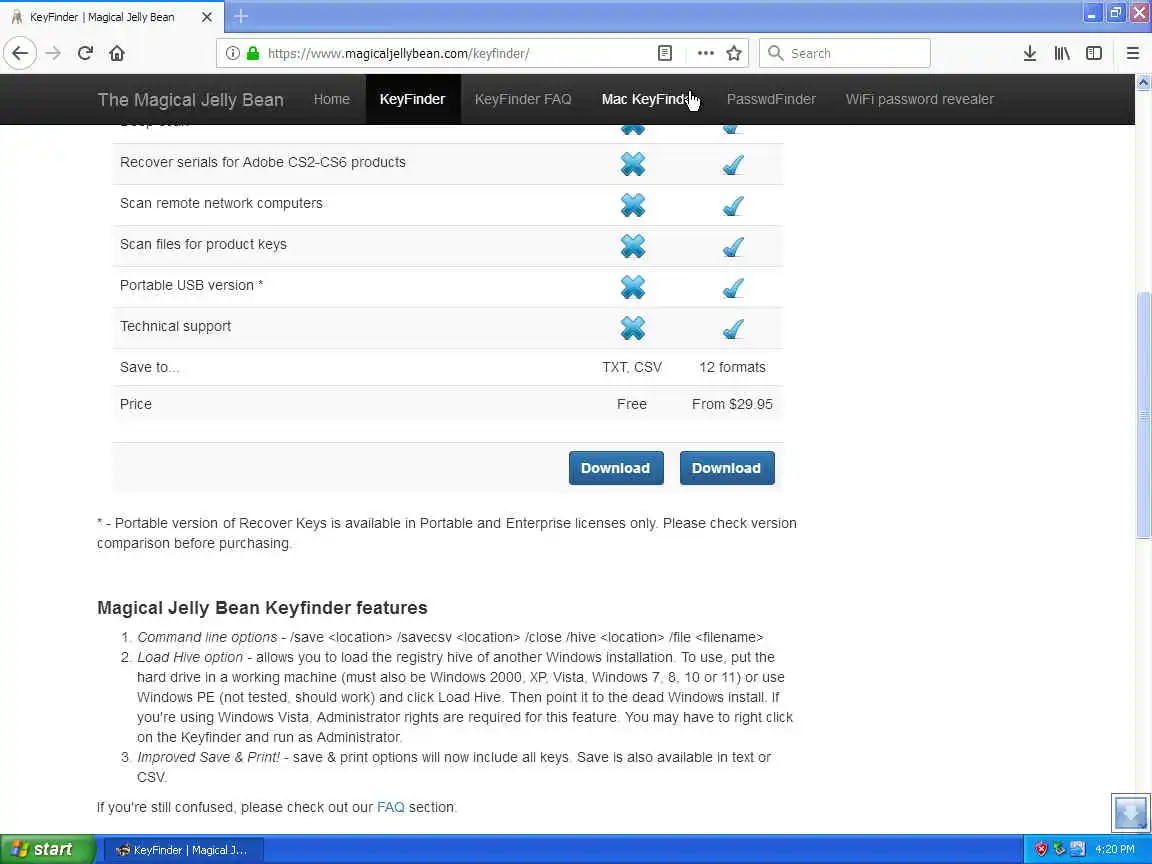Viewport: 1152px width, 864px height.
Task: Click checkmark in Scan files row
Action: (732, 246)
